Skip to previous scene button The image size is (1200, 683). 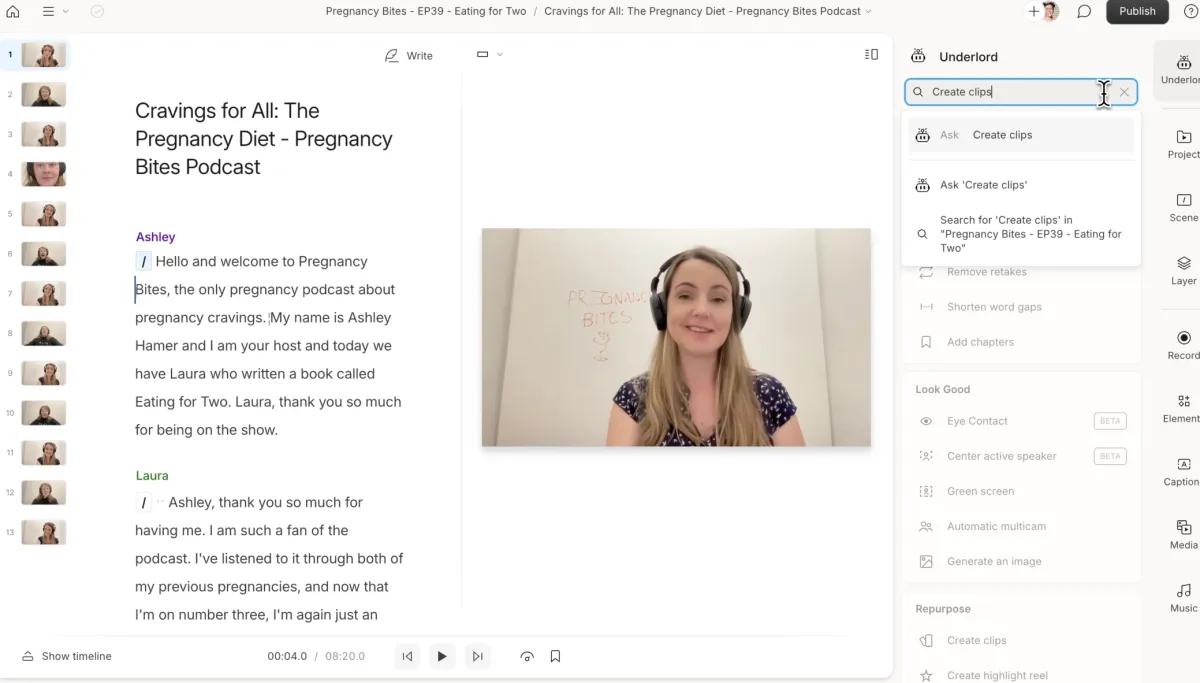[407, 656]
